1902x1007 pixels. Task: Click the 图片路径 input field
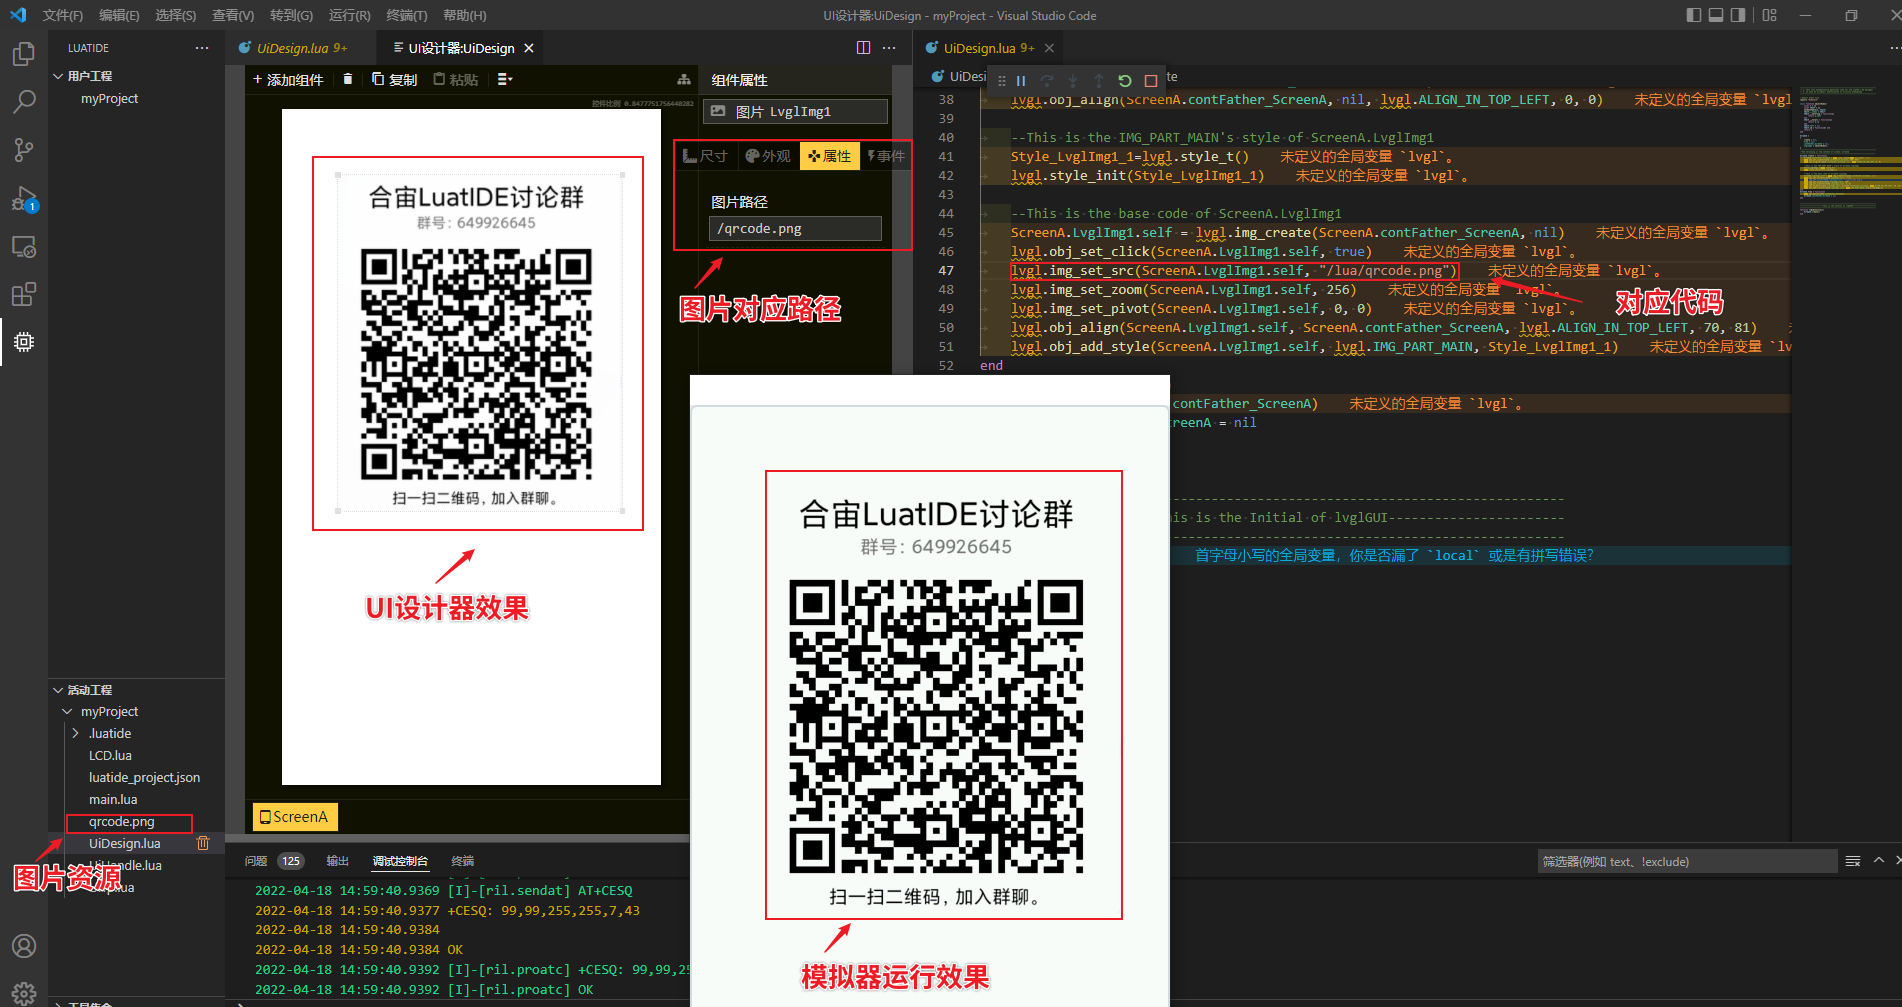[x=795, y=229]
